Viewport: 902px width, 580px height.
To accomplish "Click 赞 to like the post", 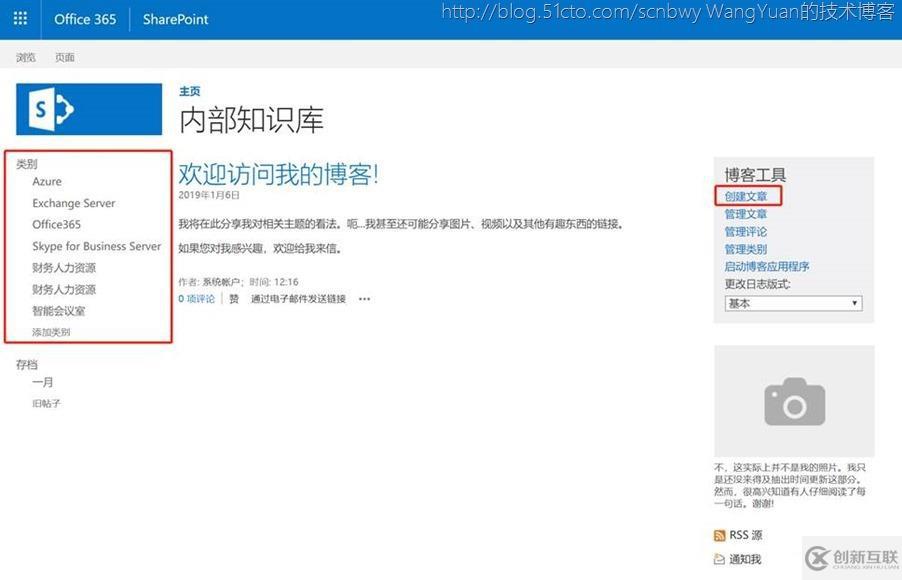I will pos(234,299).
